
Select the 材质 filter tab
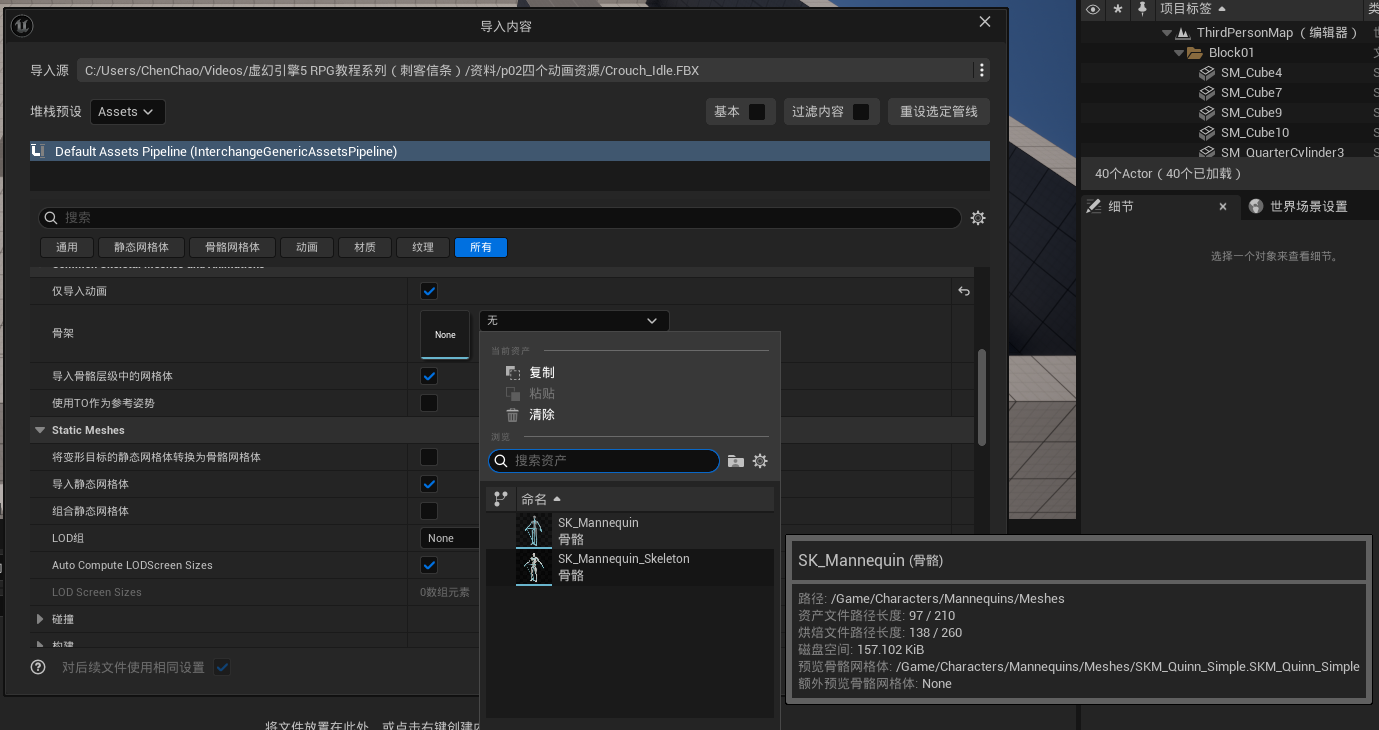pos(365,247)
